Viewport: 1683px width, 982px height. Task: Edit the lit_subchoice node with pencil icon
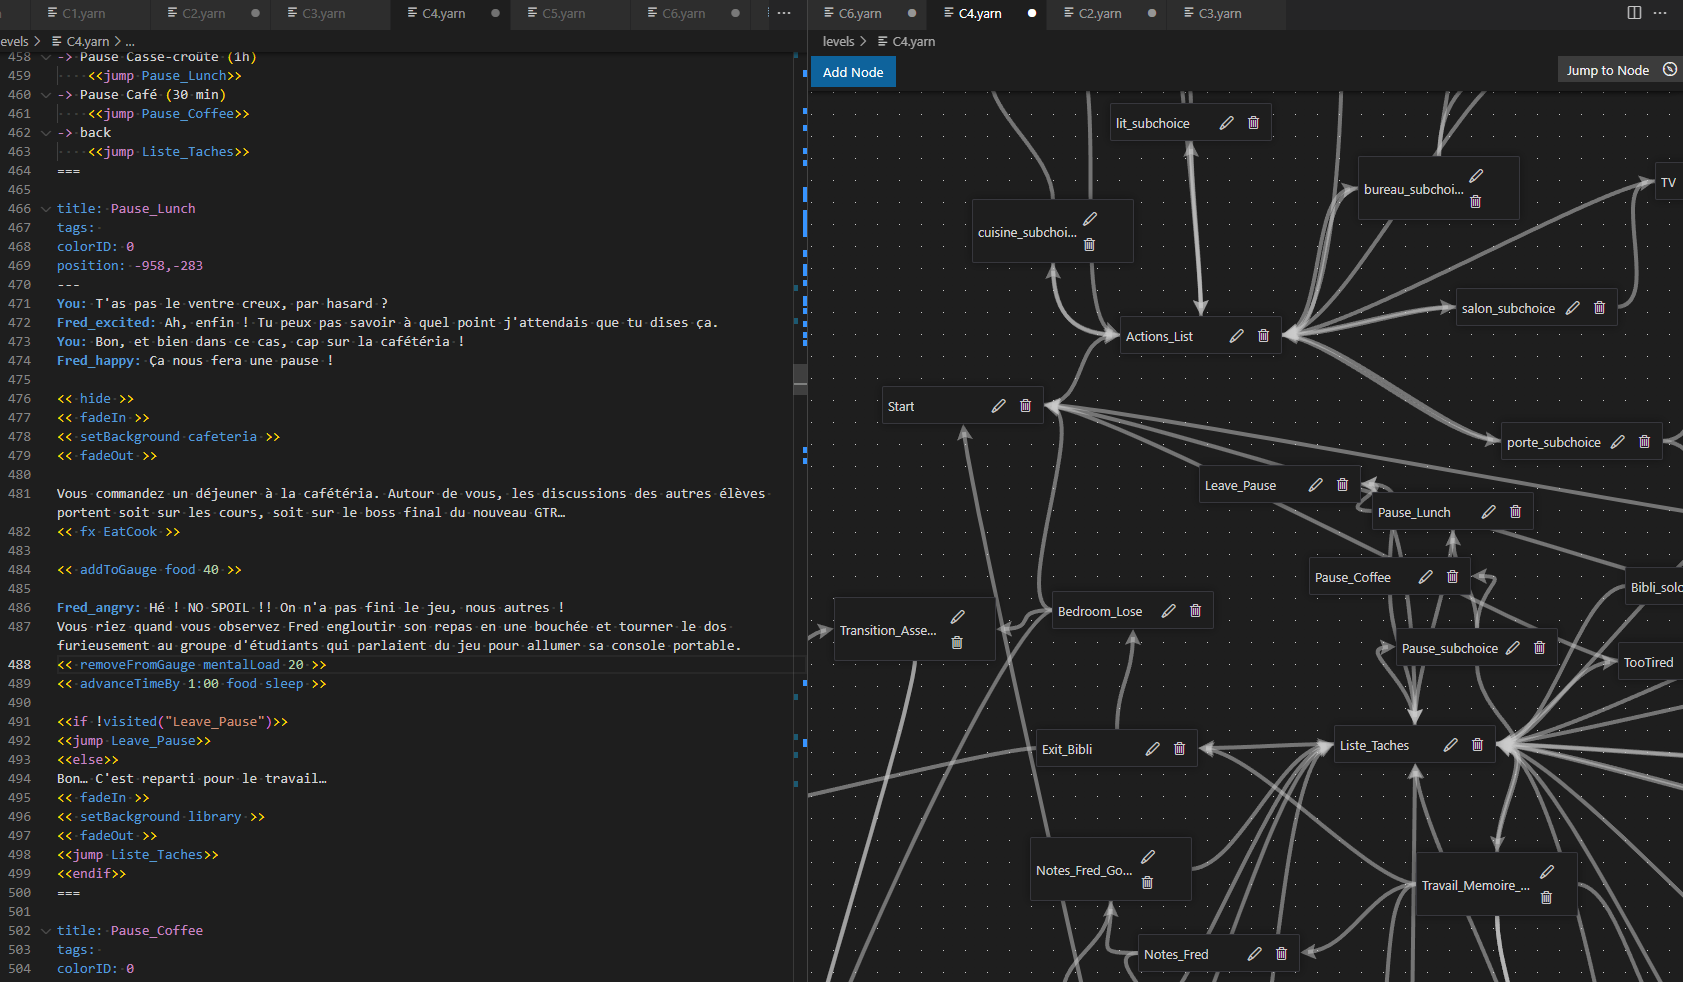tap(1226, 123)
